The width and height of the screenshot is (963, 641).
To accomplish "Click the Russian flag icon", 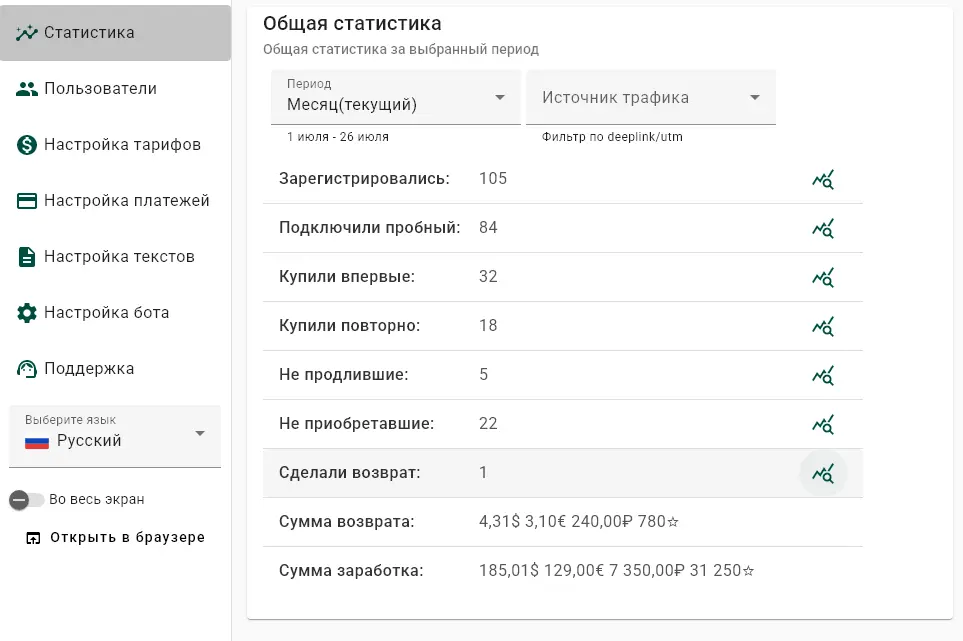I will pyautogui.click(x=37, y=442).
